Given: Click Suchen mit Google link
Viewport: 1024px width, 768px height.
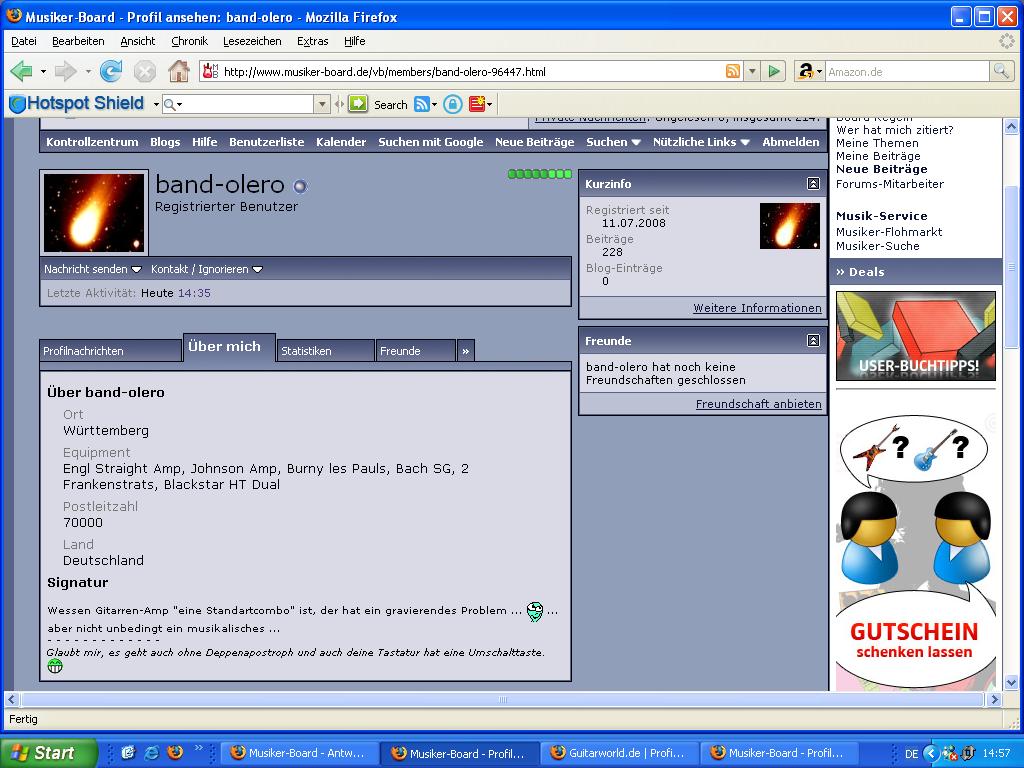Looking at the screenshot, I should (x=430, y=142).
